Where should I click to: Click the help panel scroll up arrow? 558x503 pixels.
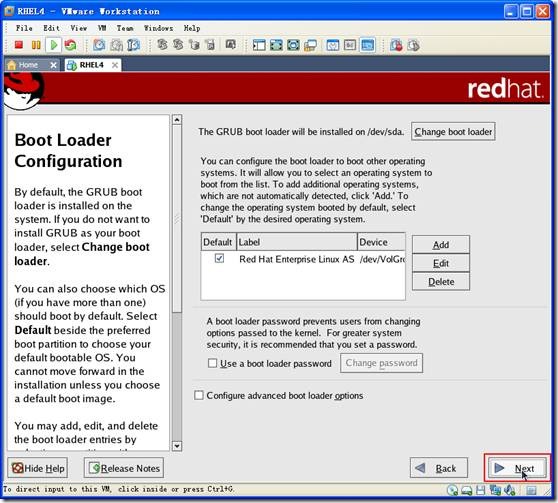(x=177, y=120)
